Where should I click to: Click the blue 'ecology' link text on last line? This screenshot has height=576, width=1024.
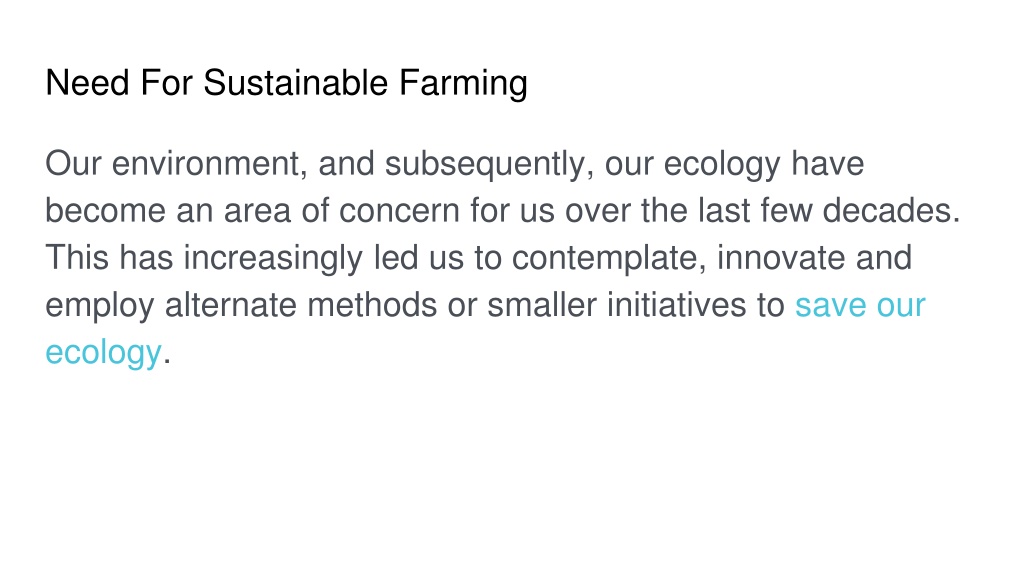click(103, 353)
